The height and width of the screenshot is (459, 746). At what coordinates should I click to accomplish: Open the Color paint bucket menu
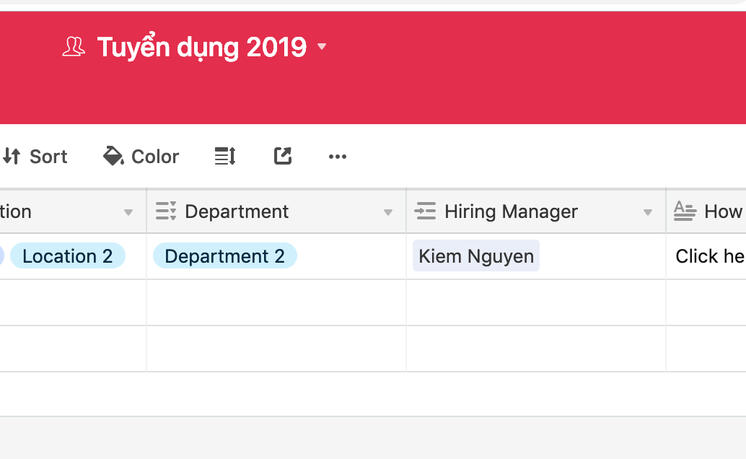(x=141, y=156)
